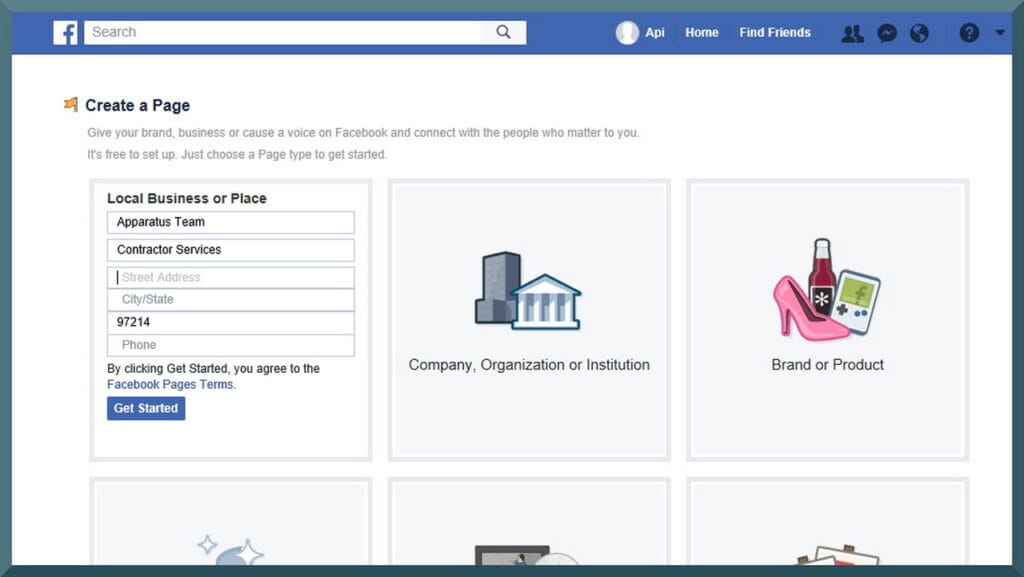Expand the account dropdown arrow
Viewport: 1024px width, 577px height.
tap(1000, 32)
